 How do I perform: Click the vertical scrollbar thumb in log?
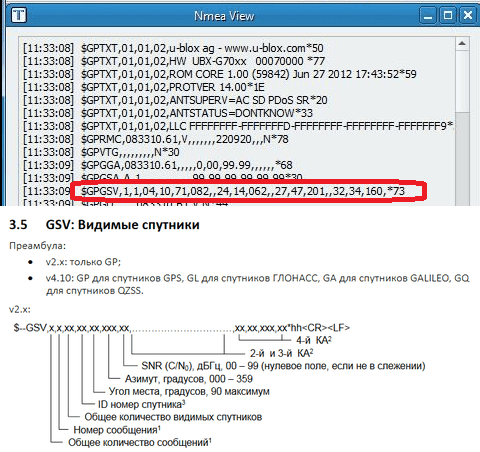[x=462, y=81]
